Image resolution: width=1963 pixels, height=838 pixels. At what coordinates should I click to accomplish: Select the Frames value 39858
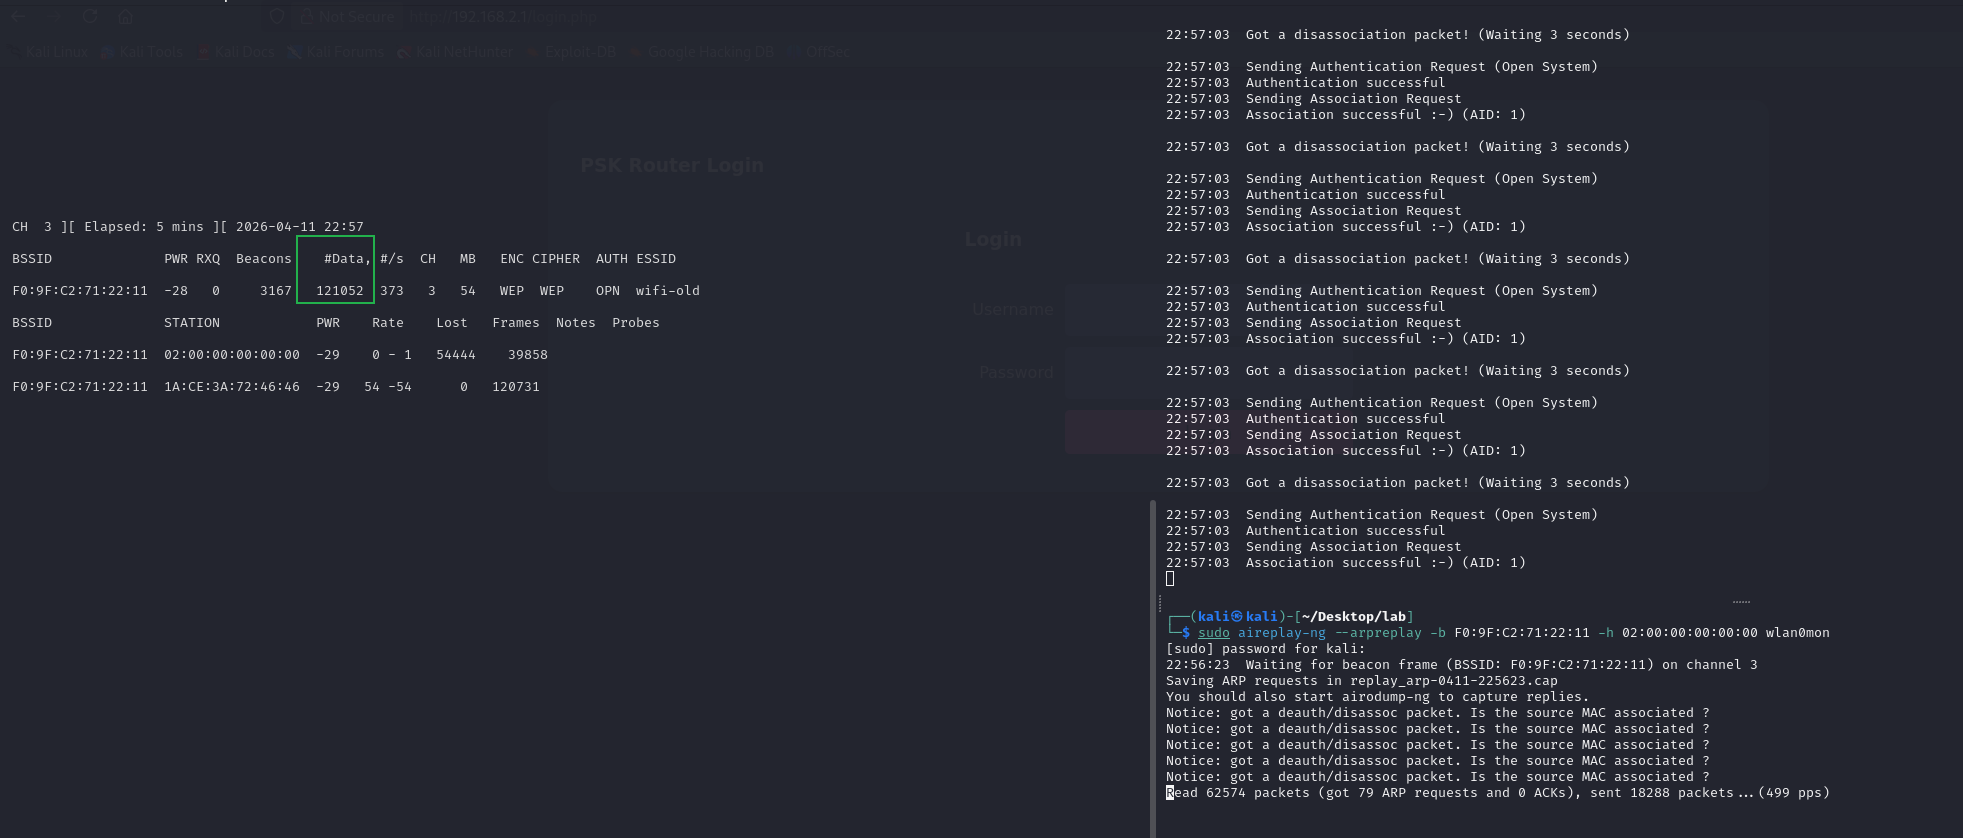click(528, 355)
